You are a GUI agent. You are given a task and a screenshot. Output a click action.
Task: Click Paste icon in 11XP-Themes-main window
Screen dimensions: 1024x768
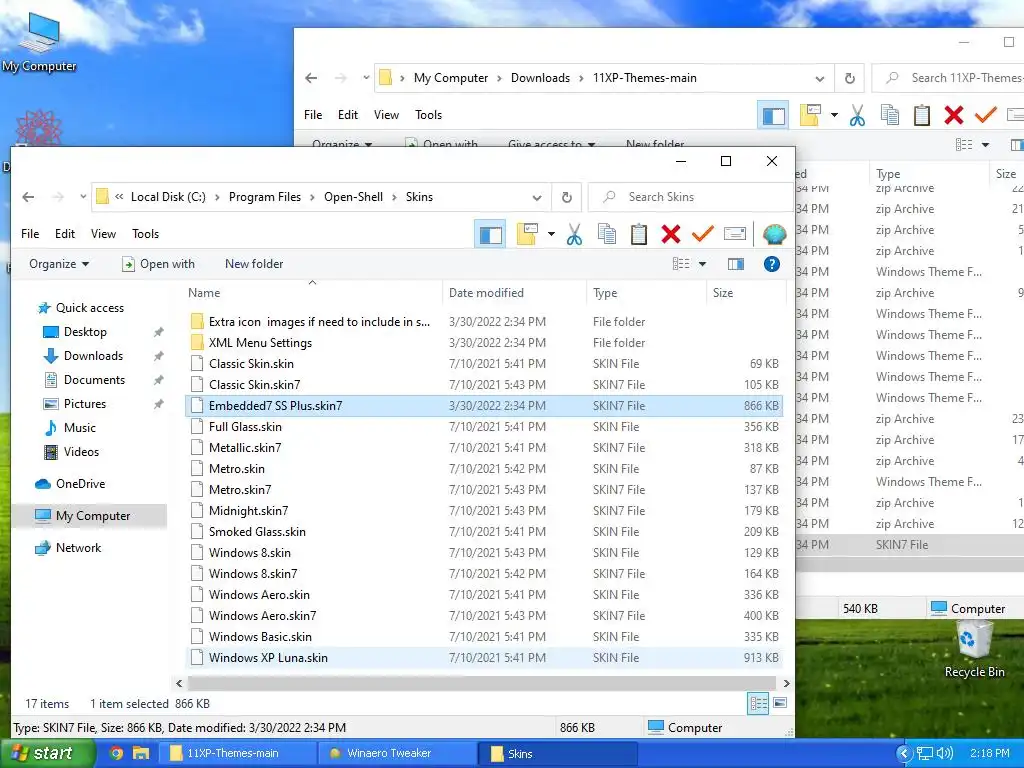point(921,116)
